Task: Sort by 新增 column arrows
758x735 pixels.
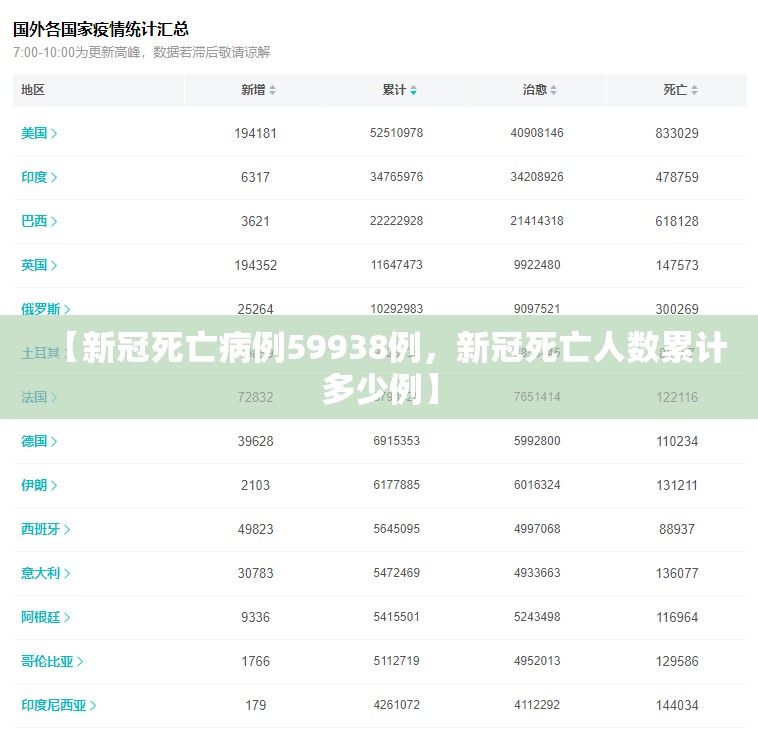Action: [x=273, y=90]
